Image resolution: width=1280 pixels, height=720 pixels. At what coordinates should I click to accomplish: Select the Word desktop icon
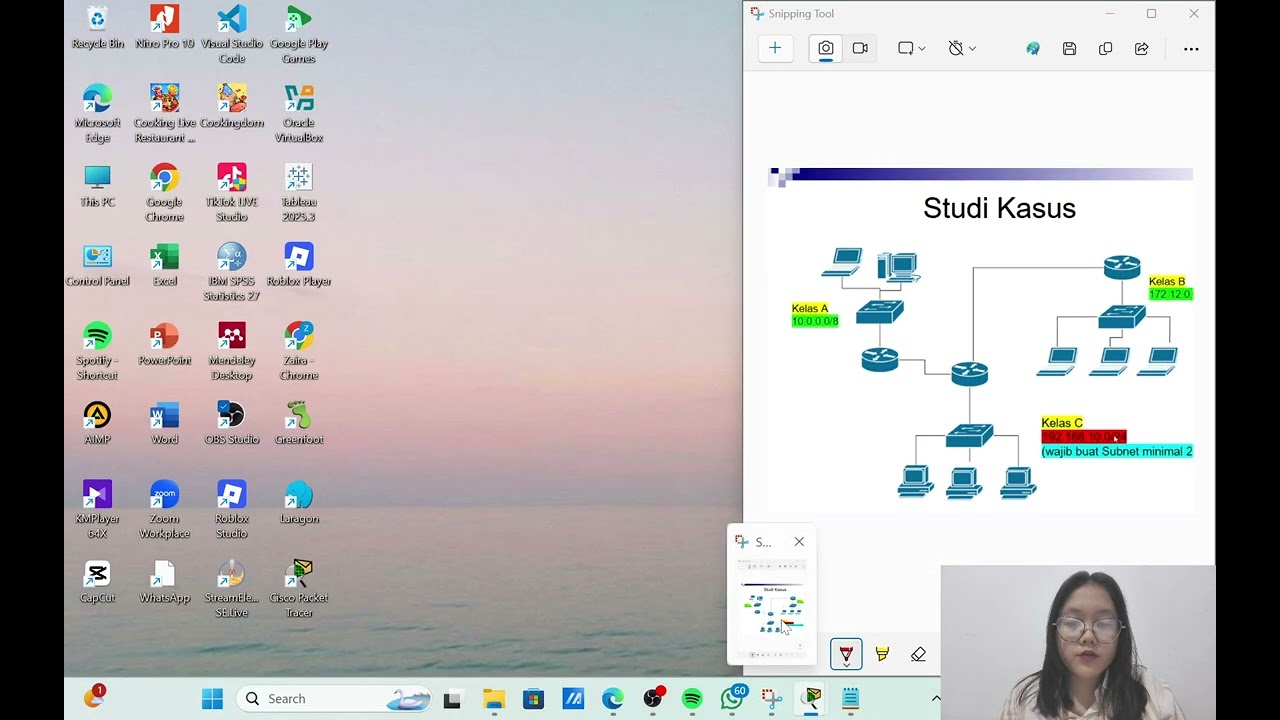click(164, 422)
